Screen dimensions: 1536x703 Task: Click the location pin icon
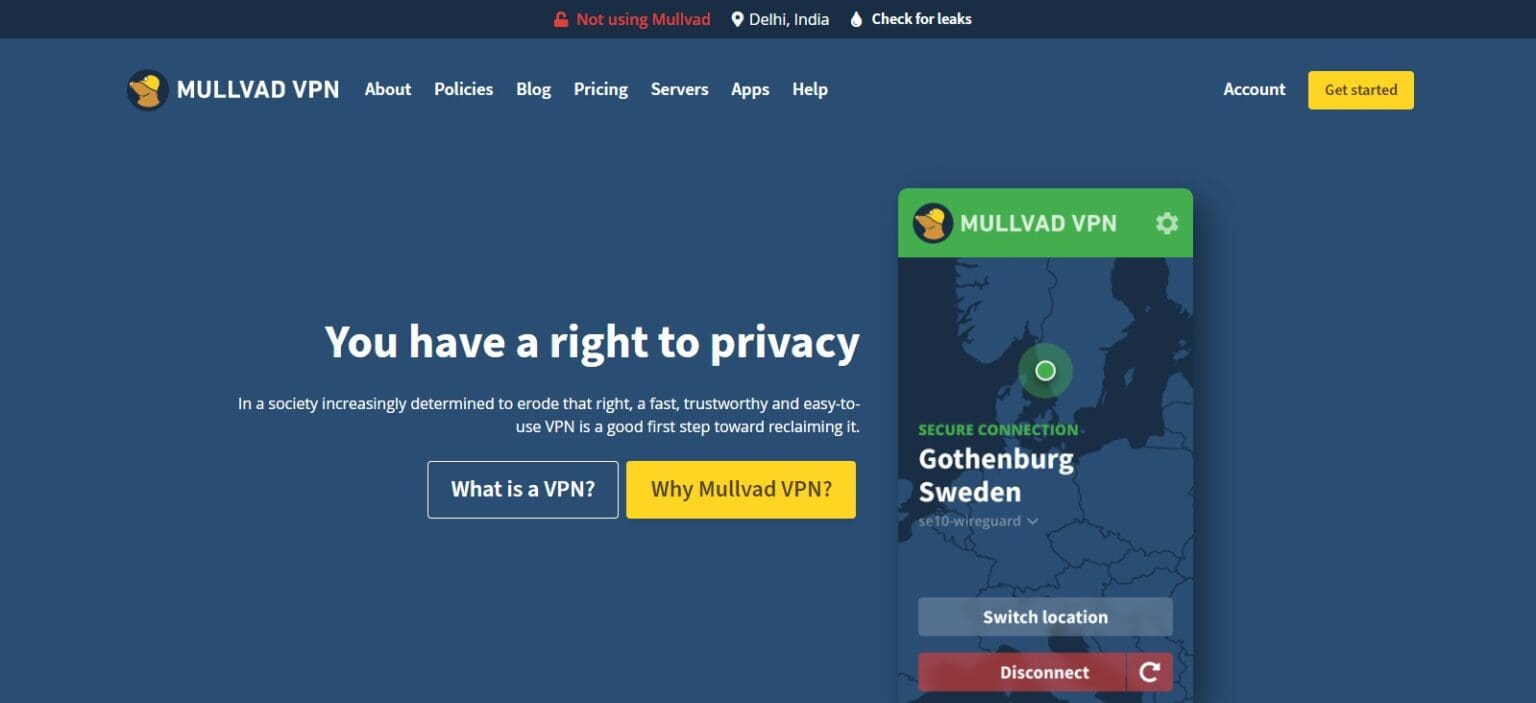tap(738, 19)
